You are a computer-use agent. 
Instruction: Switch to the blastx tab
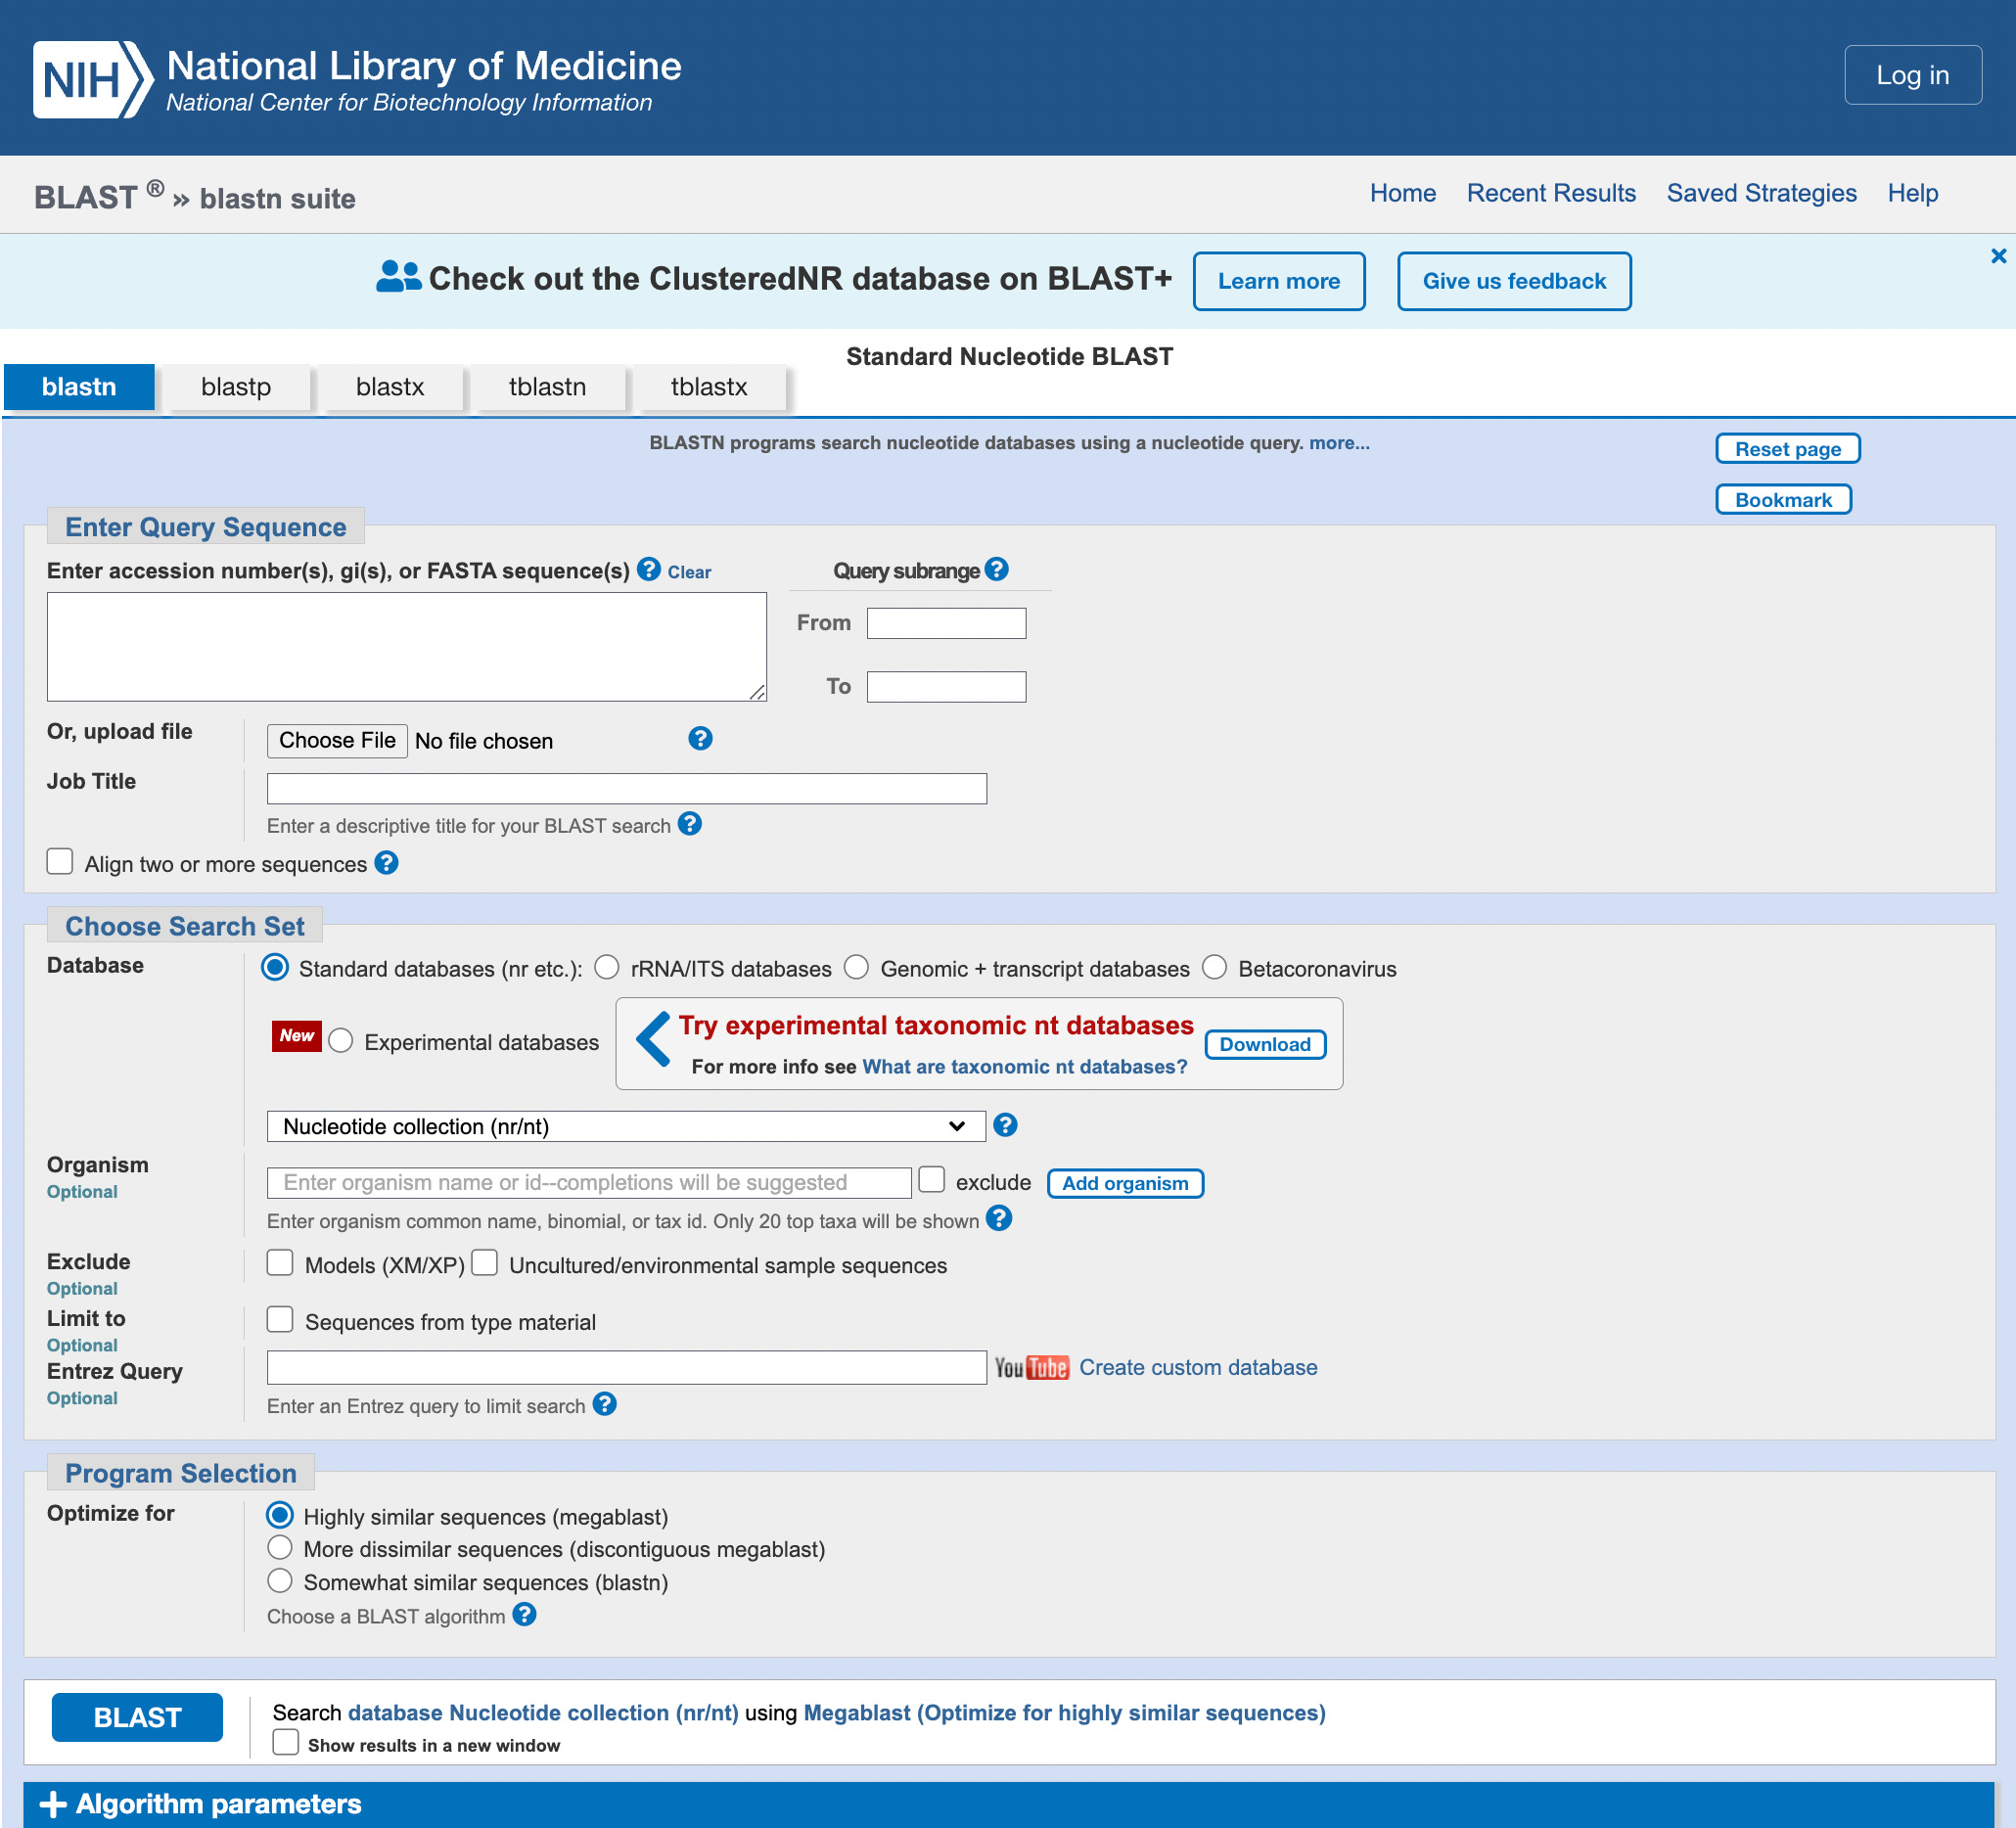[x=390, y=387]
